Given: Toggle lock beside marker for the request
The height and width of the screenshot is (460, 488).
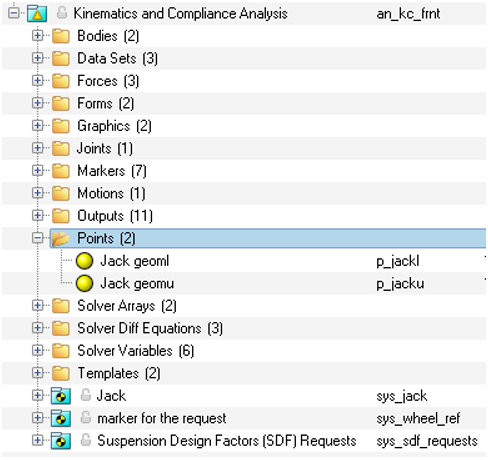Looking at the screenshot, I should tap(86, 417).
